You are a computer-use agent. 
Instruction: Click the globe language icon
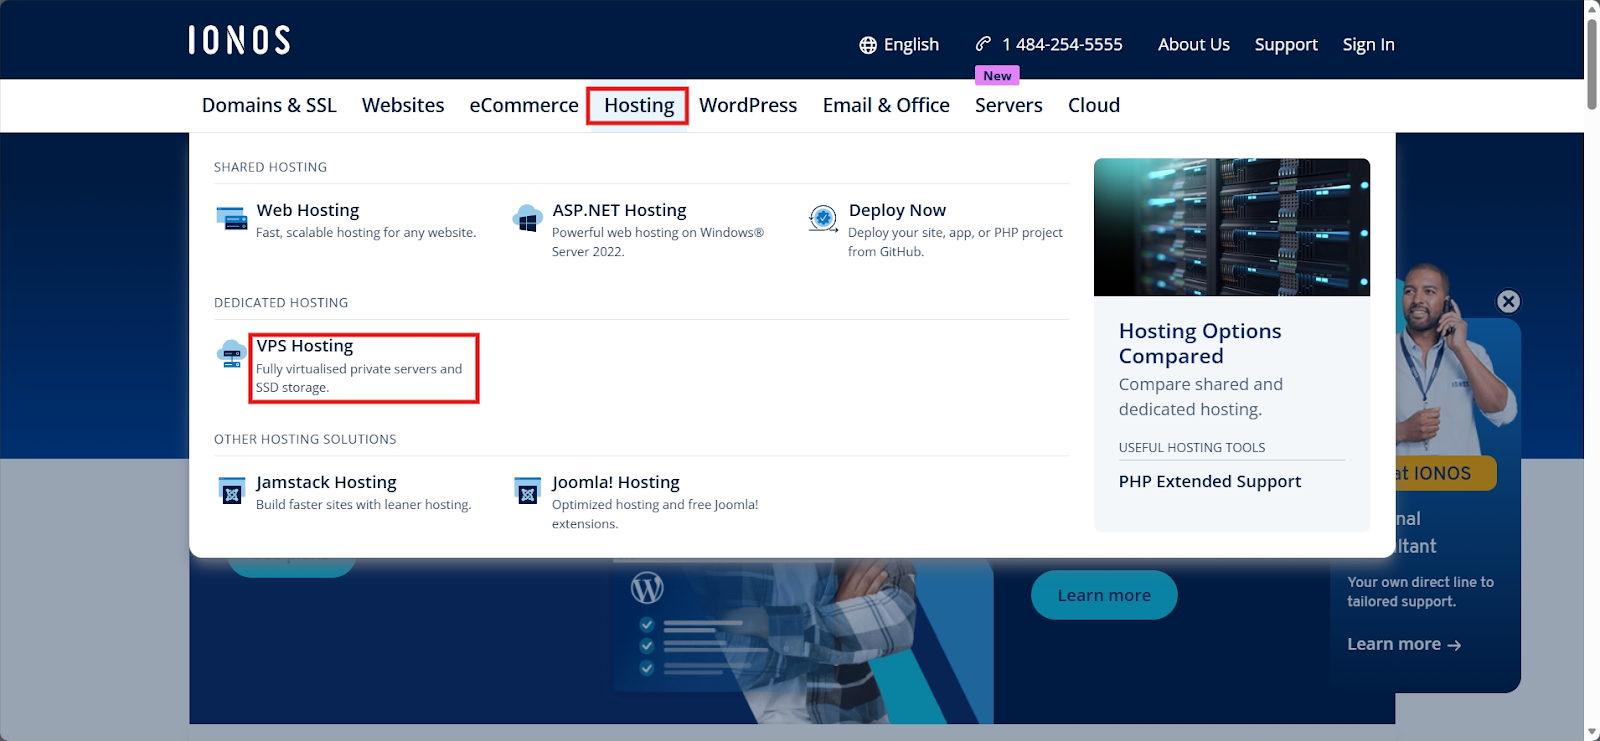tap(868, 45)
